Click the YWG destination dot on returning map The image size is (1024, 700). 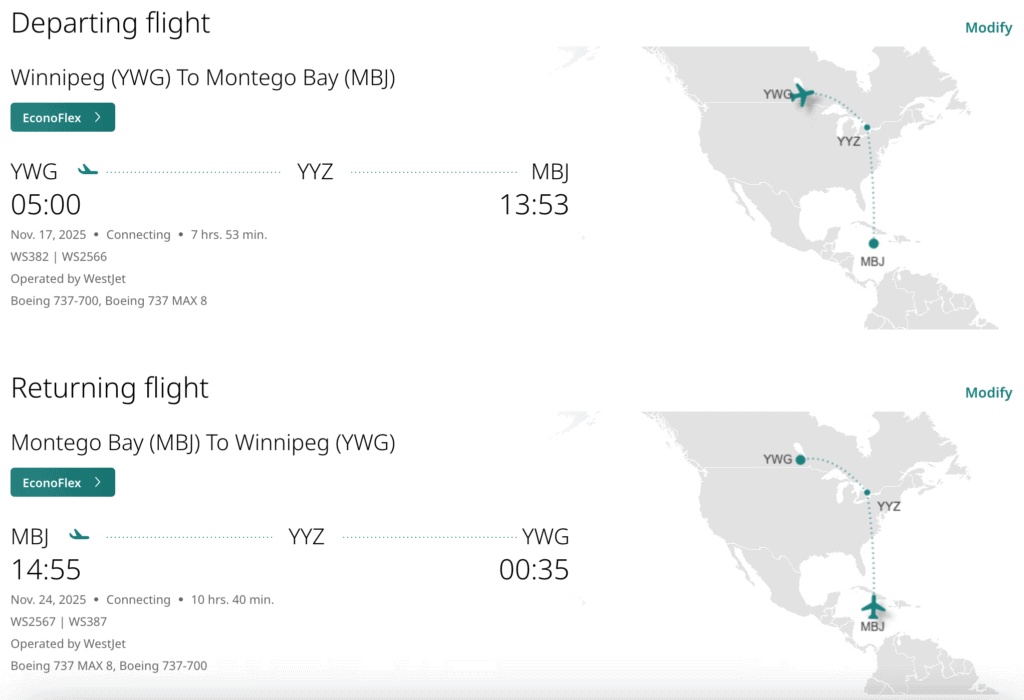tap(800, 460)
